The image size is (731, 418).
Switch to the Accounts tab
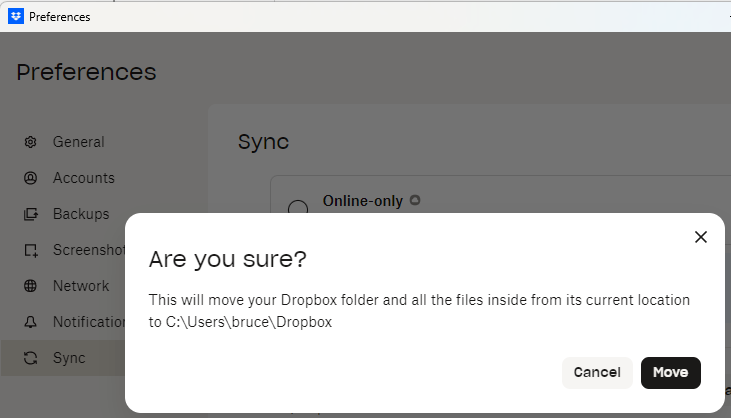point(83,178)
